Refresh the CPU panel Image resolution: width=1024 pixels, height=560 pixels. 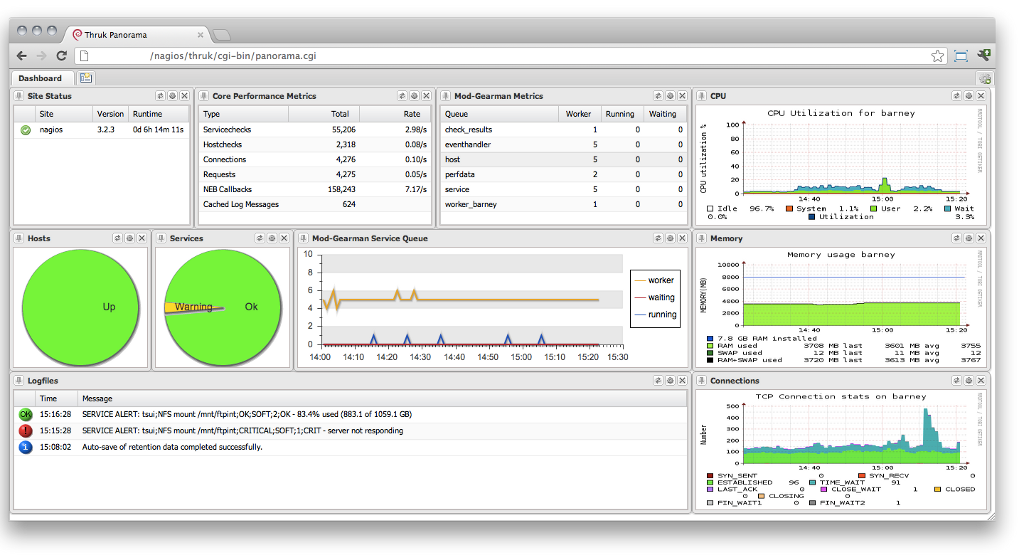[x=957, y=96]
